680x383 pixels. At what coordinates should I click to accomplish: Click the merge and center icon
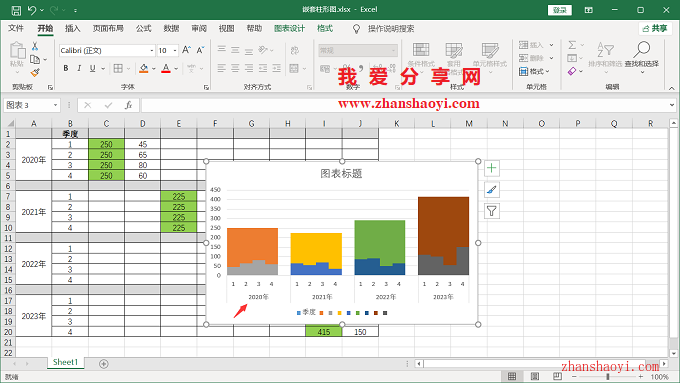point(294,68)
